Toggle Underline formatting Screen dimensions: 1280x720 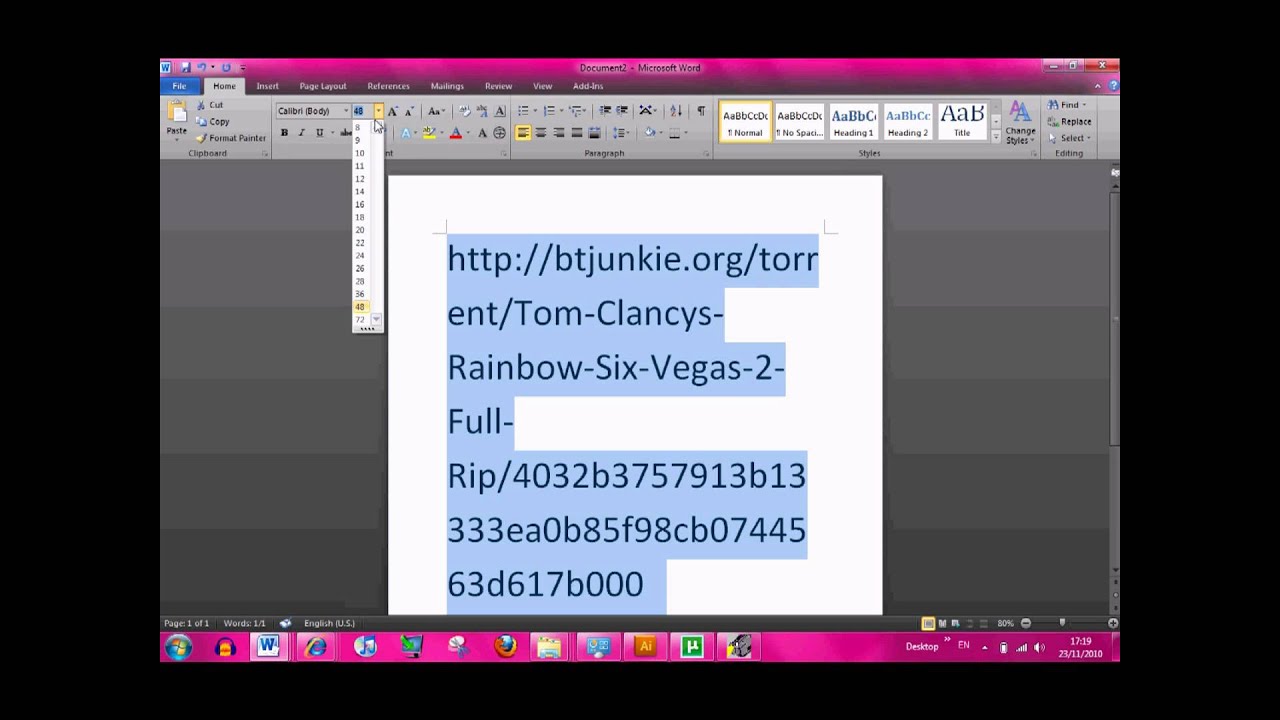(x=319, y=133)
